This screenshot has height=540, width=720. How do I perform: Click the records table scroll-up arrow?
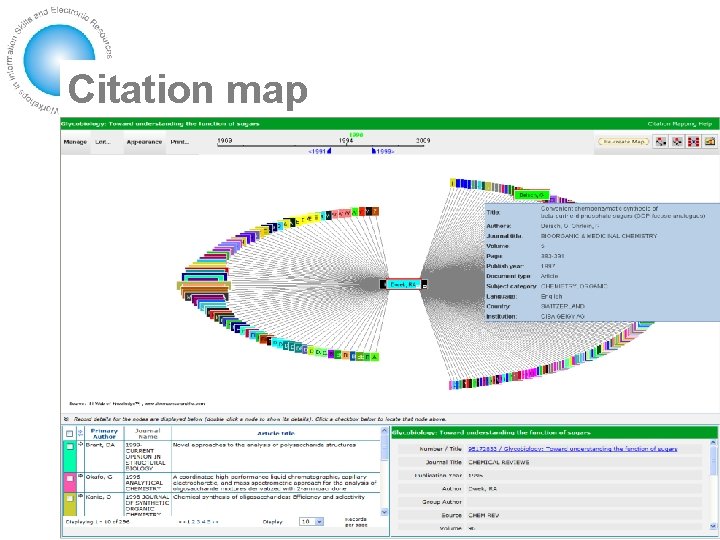tap(384, 431)
